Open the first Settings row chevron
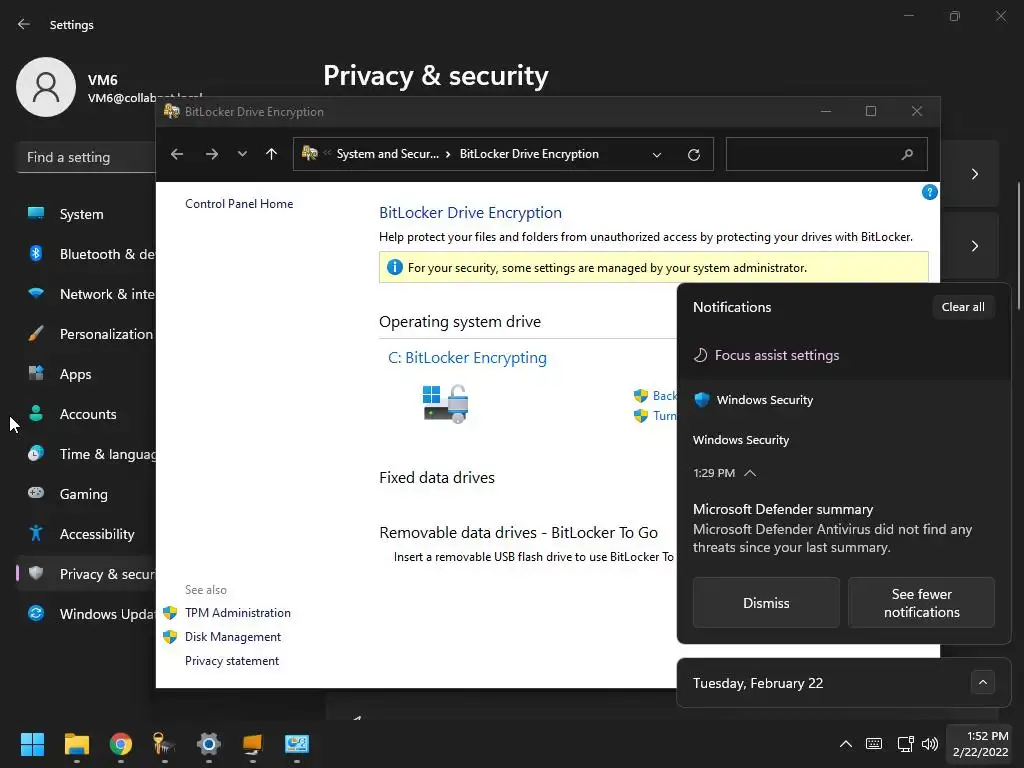 [x=974, y=174]
